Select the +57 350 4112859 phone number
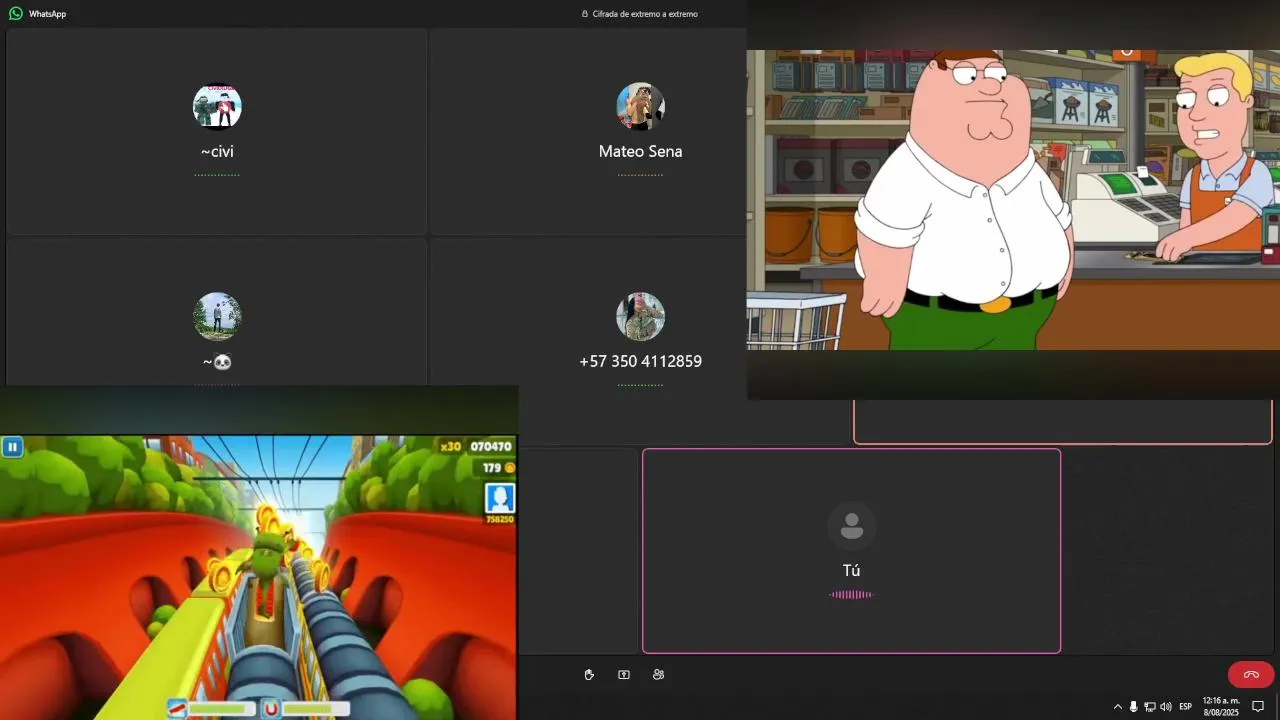1280x720 pixels. click(640, 362)
